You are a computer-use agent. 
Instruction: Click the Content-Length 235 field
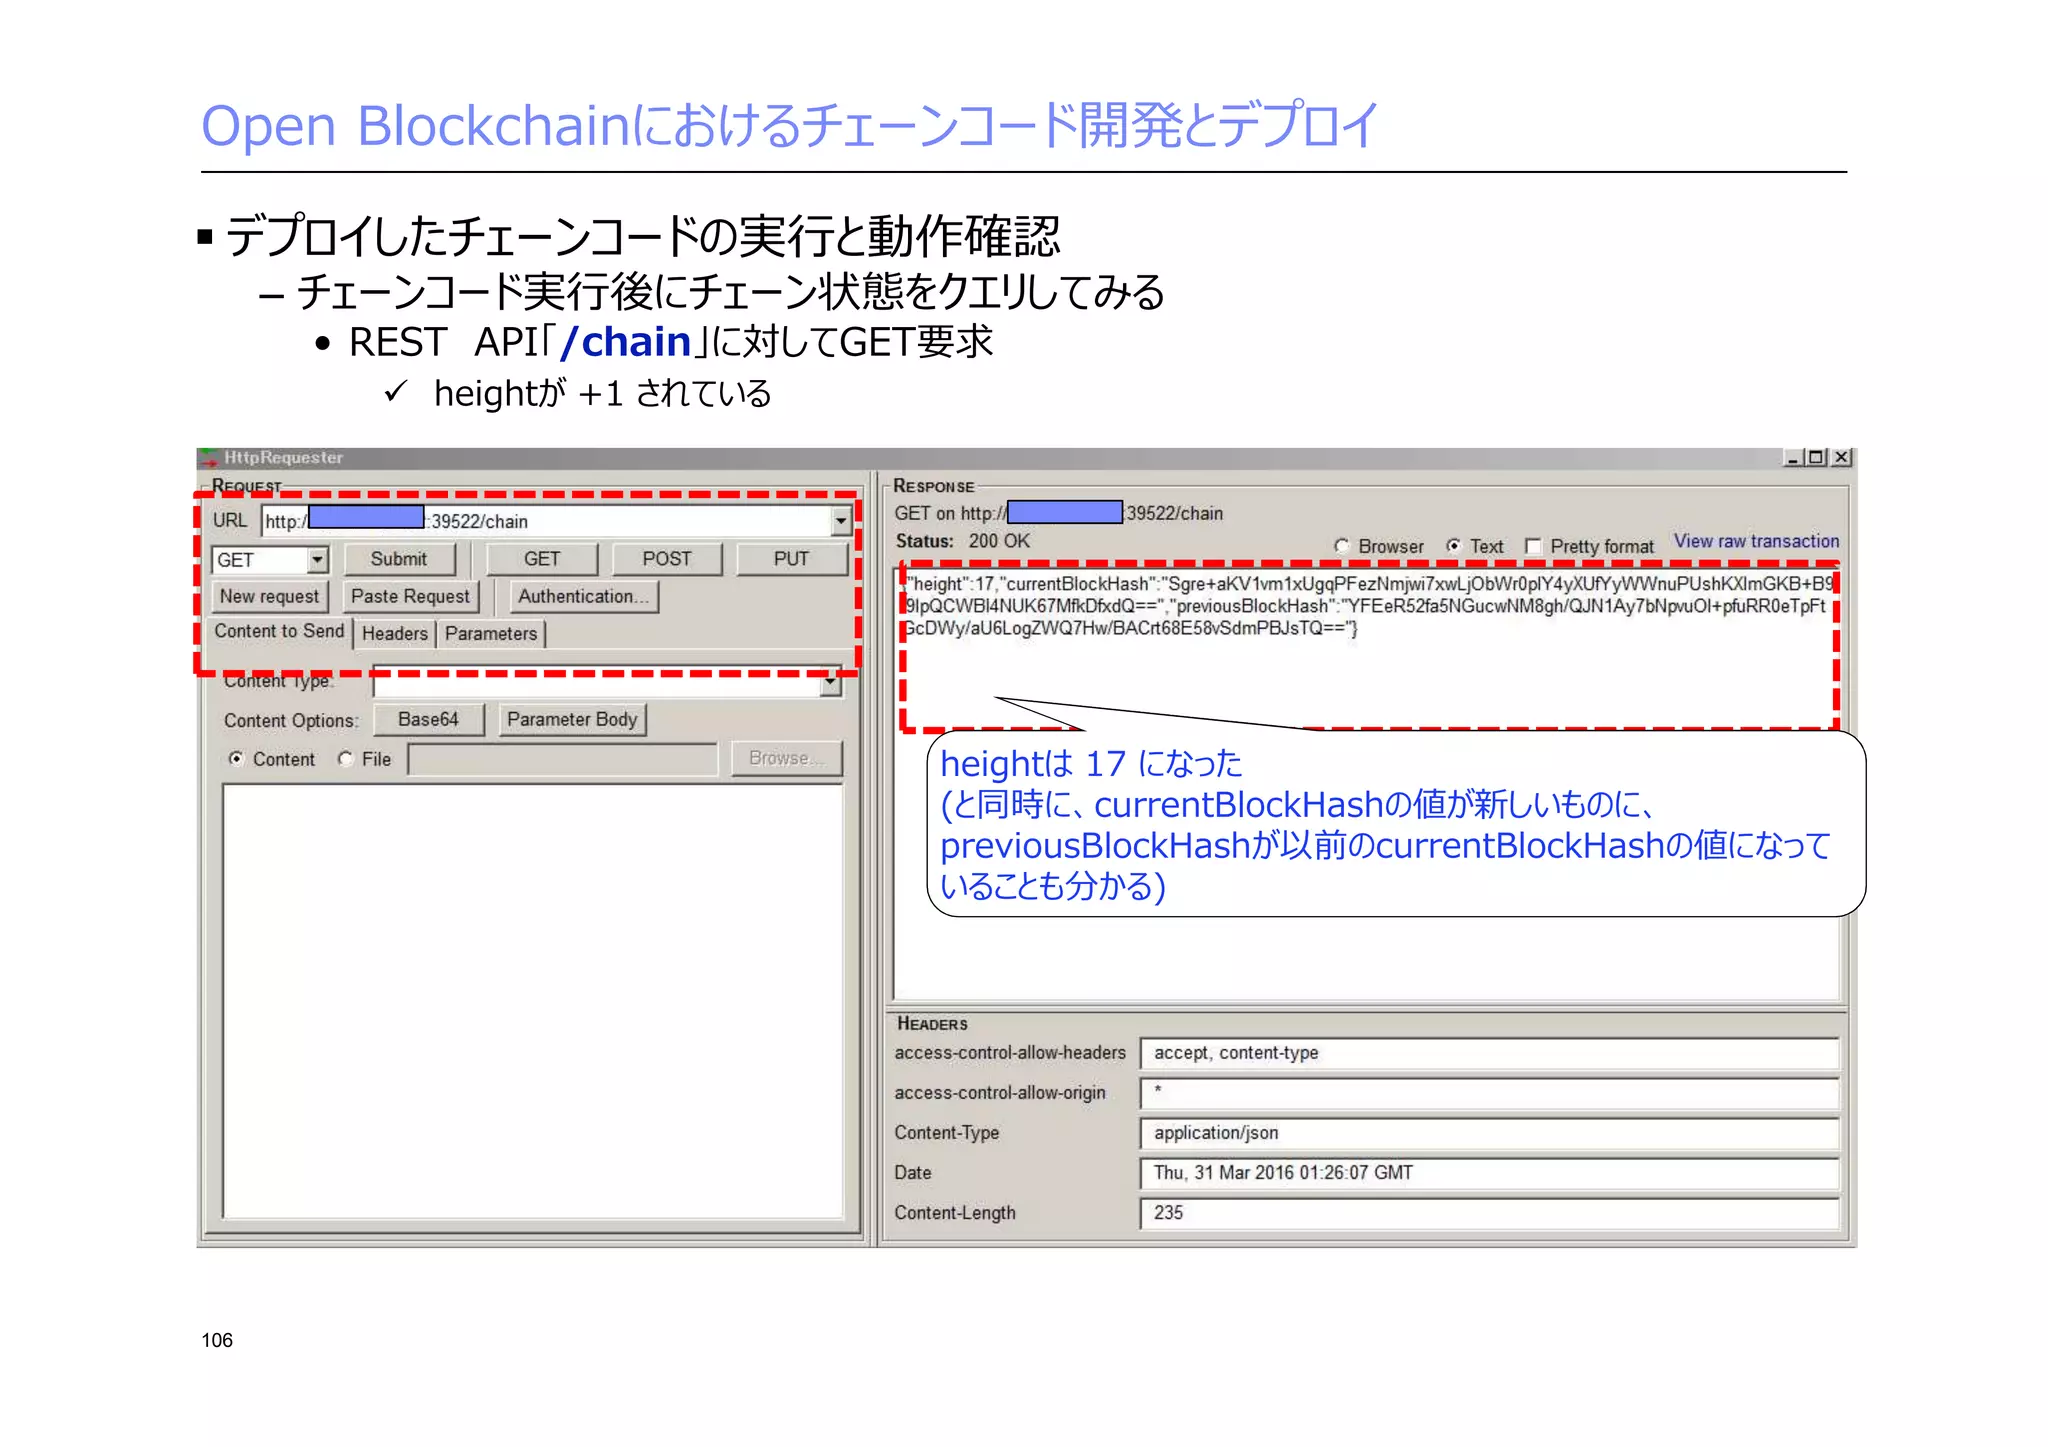click(1489, 1213)
